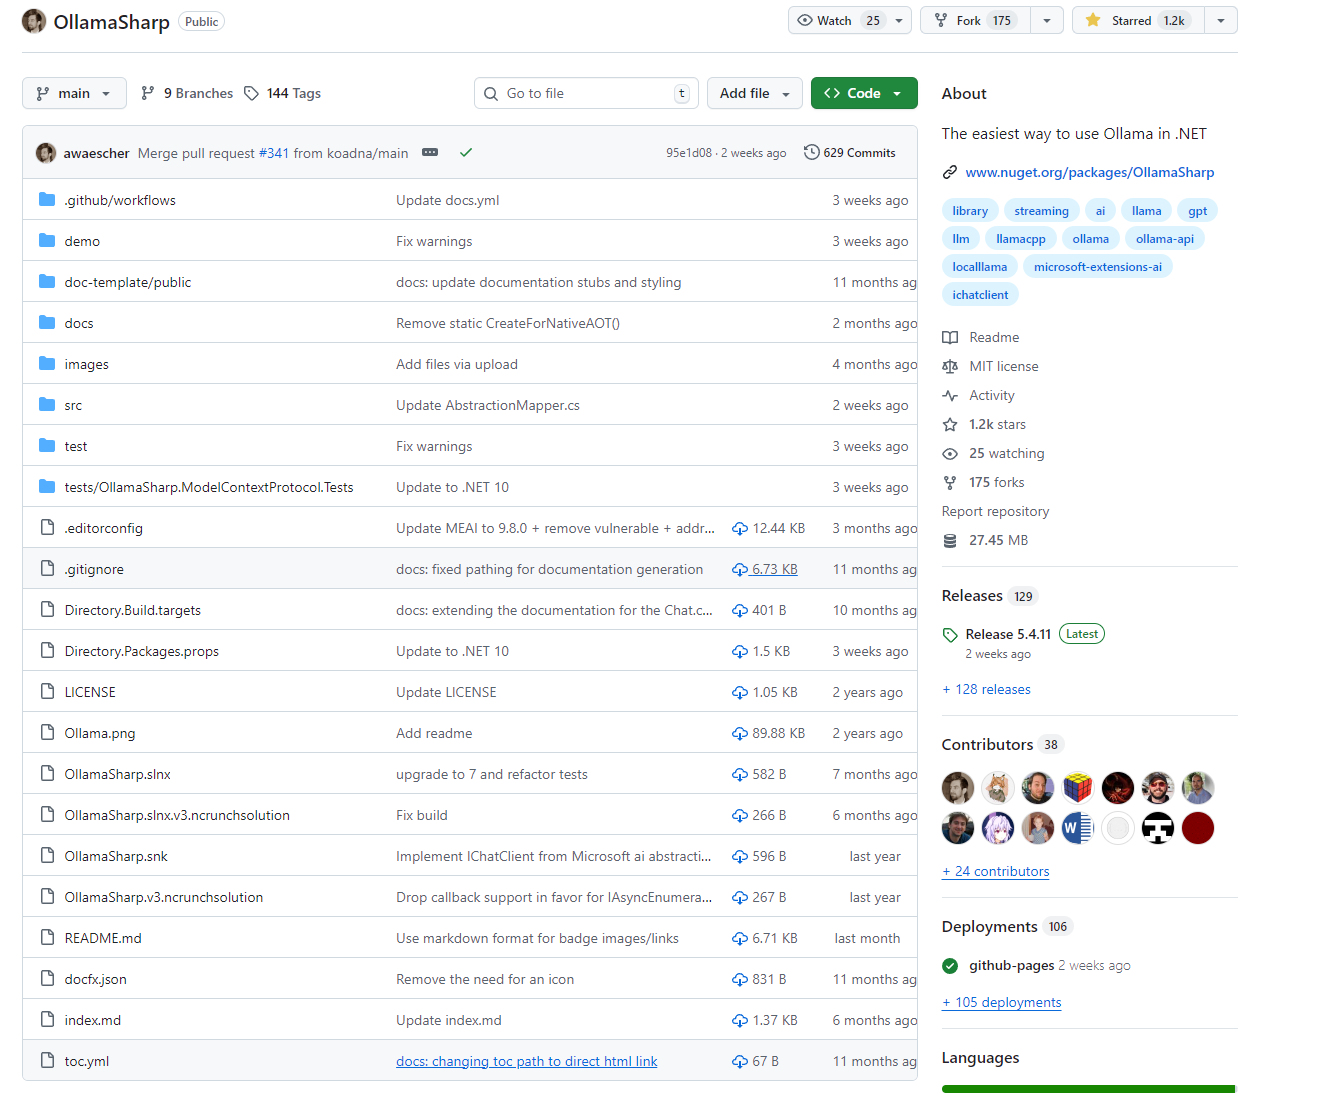This screenshot has width=1318, height=1097.
Task: Click the download icon for index.md
Action: pyautogui.click(x=740, y=1020)
